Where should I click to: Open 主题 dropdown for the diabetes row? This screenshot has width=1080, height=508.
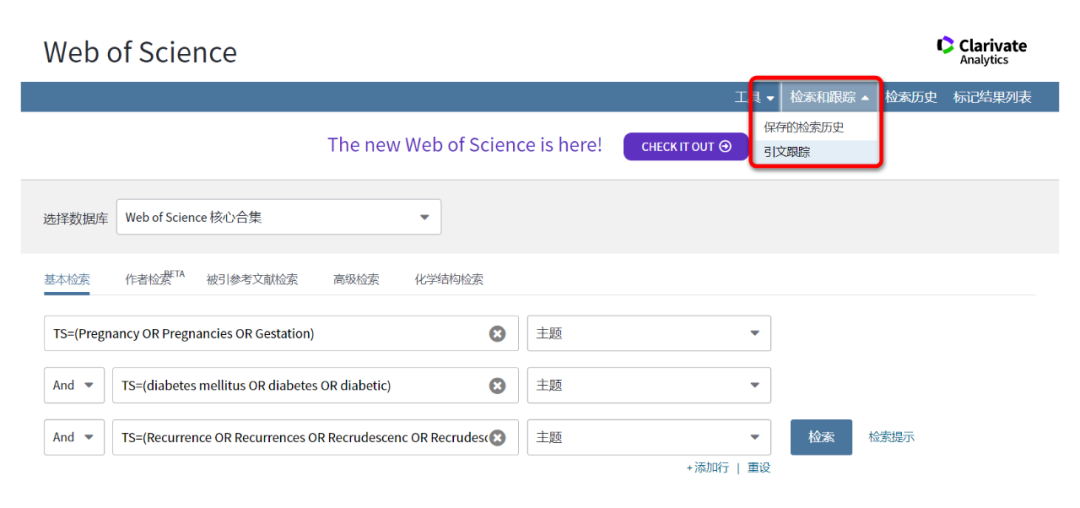click(649, 385)
